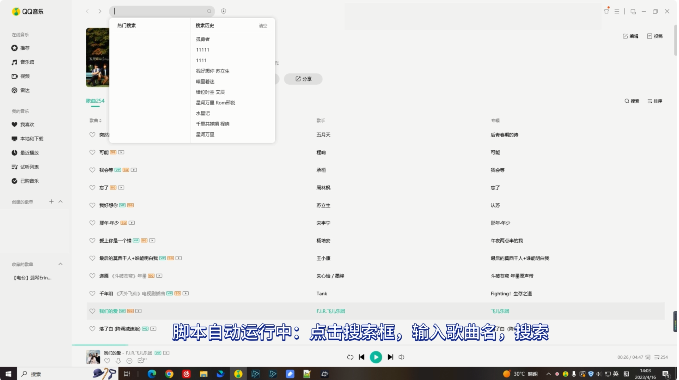This screenshot has width=679, height=380.
Task: Open the main menu hamburger icon
Action: (x=617, y=11)
